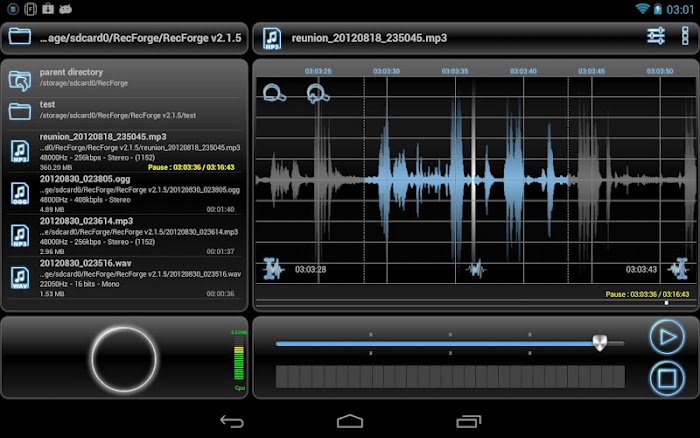Select the right selection marker at 03:03:43
The image size is (700, 438).
(679, 269)
